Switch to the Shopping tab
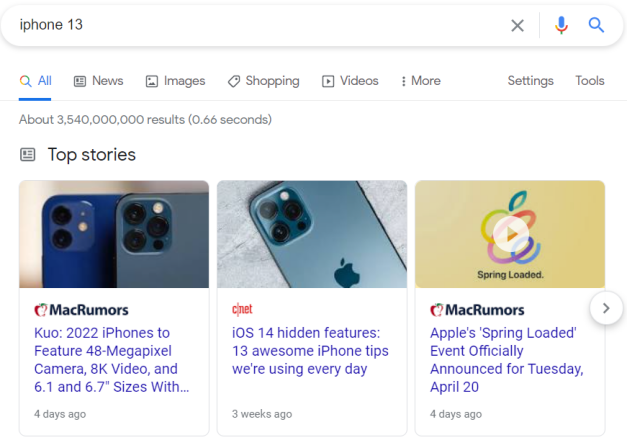Screen dimensions: 627x440 [x=264, y=81]
